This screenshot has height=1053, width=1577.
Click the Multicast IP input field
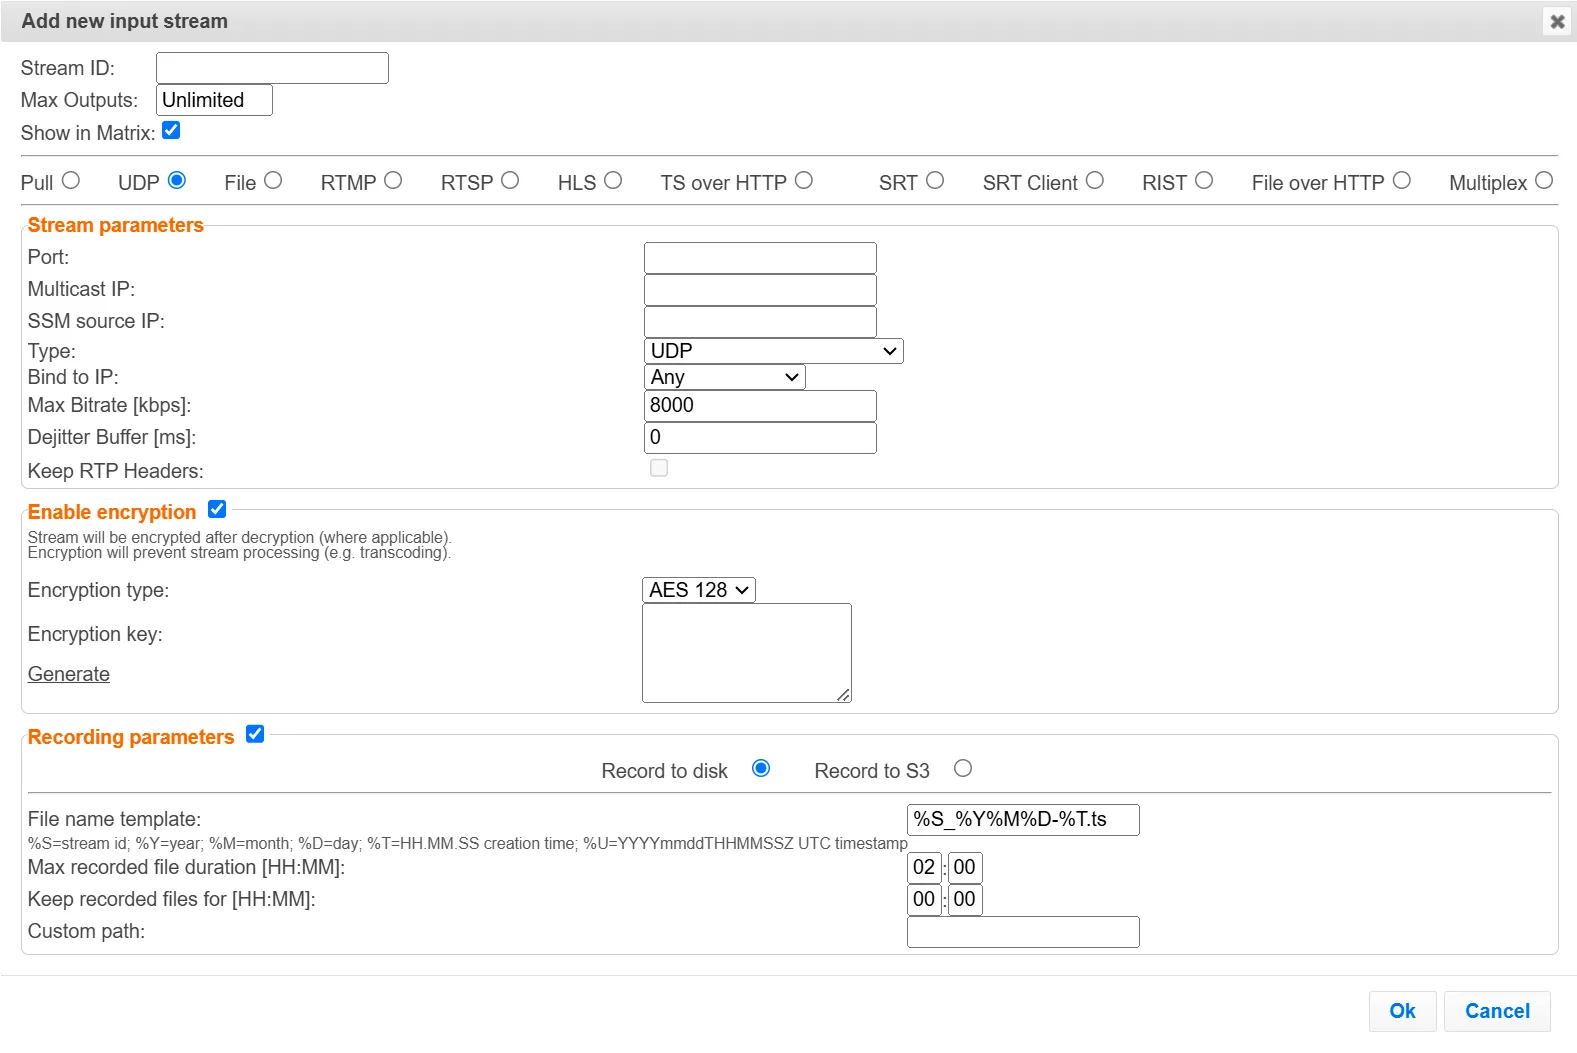pyautogui.click(x=760, y=290)
